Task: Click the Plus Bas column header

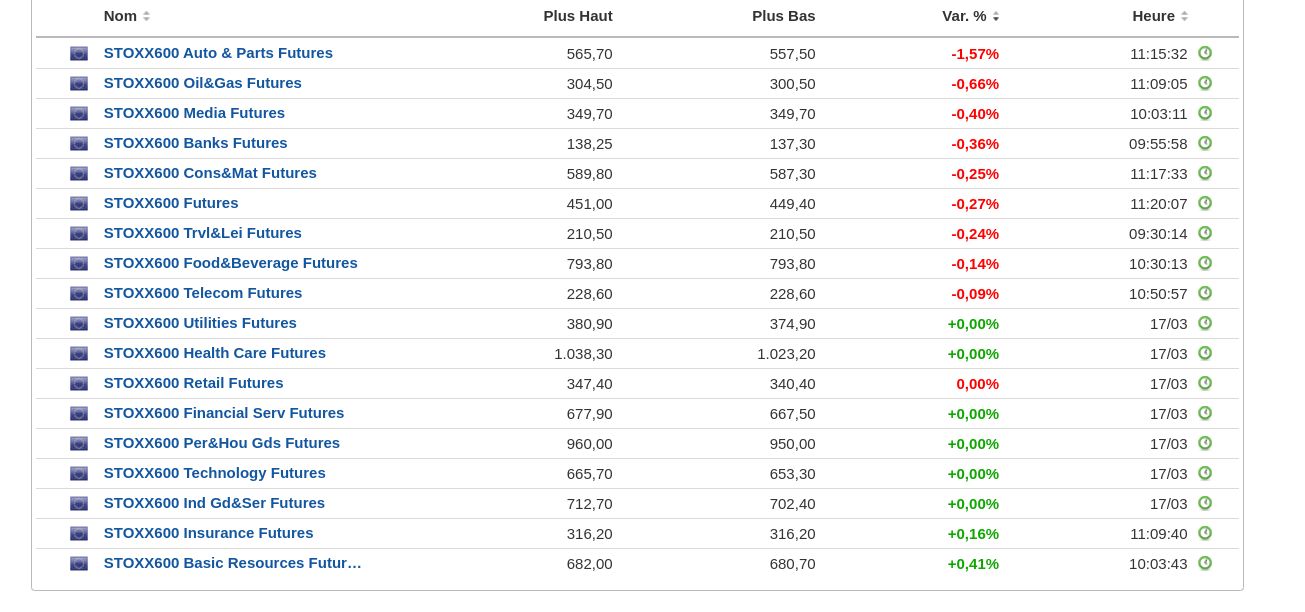Action: click(x=783, y=16)
